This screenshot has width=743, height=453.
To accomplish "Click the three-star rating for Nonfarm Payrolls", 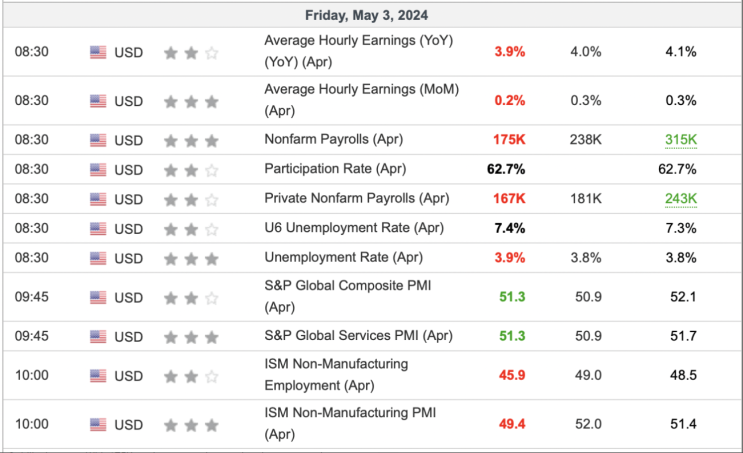I will (x=191, y=141).
